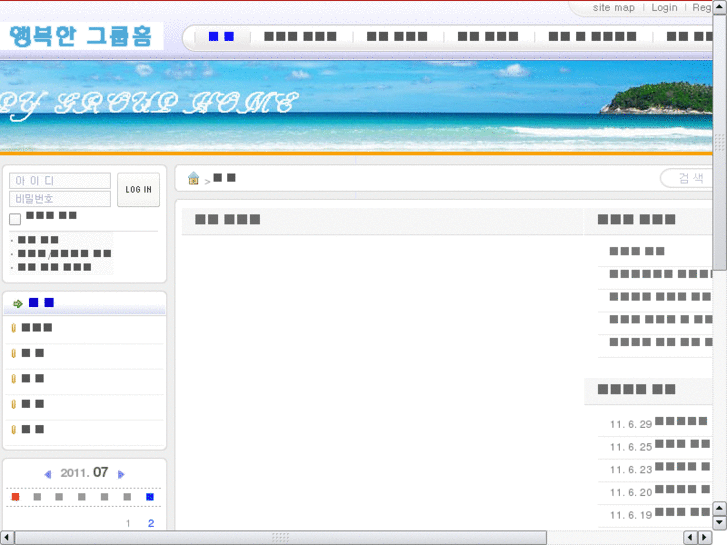Click the home icon in breadcrumb

(194, 178)
